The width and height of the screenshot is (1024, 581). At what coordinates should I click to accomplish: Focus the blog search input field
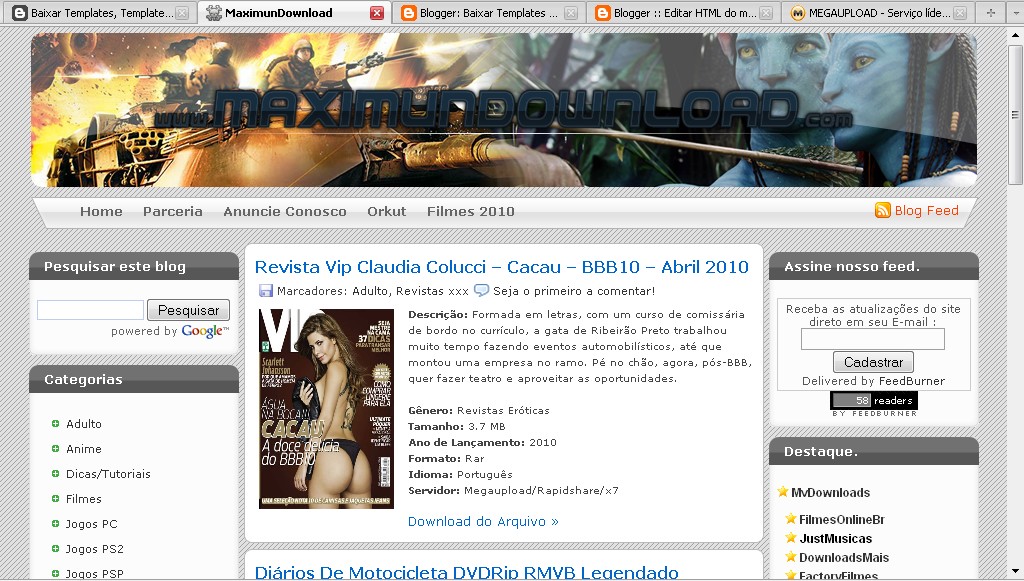point(90,310)
